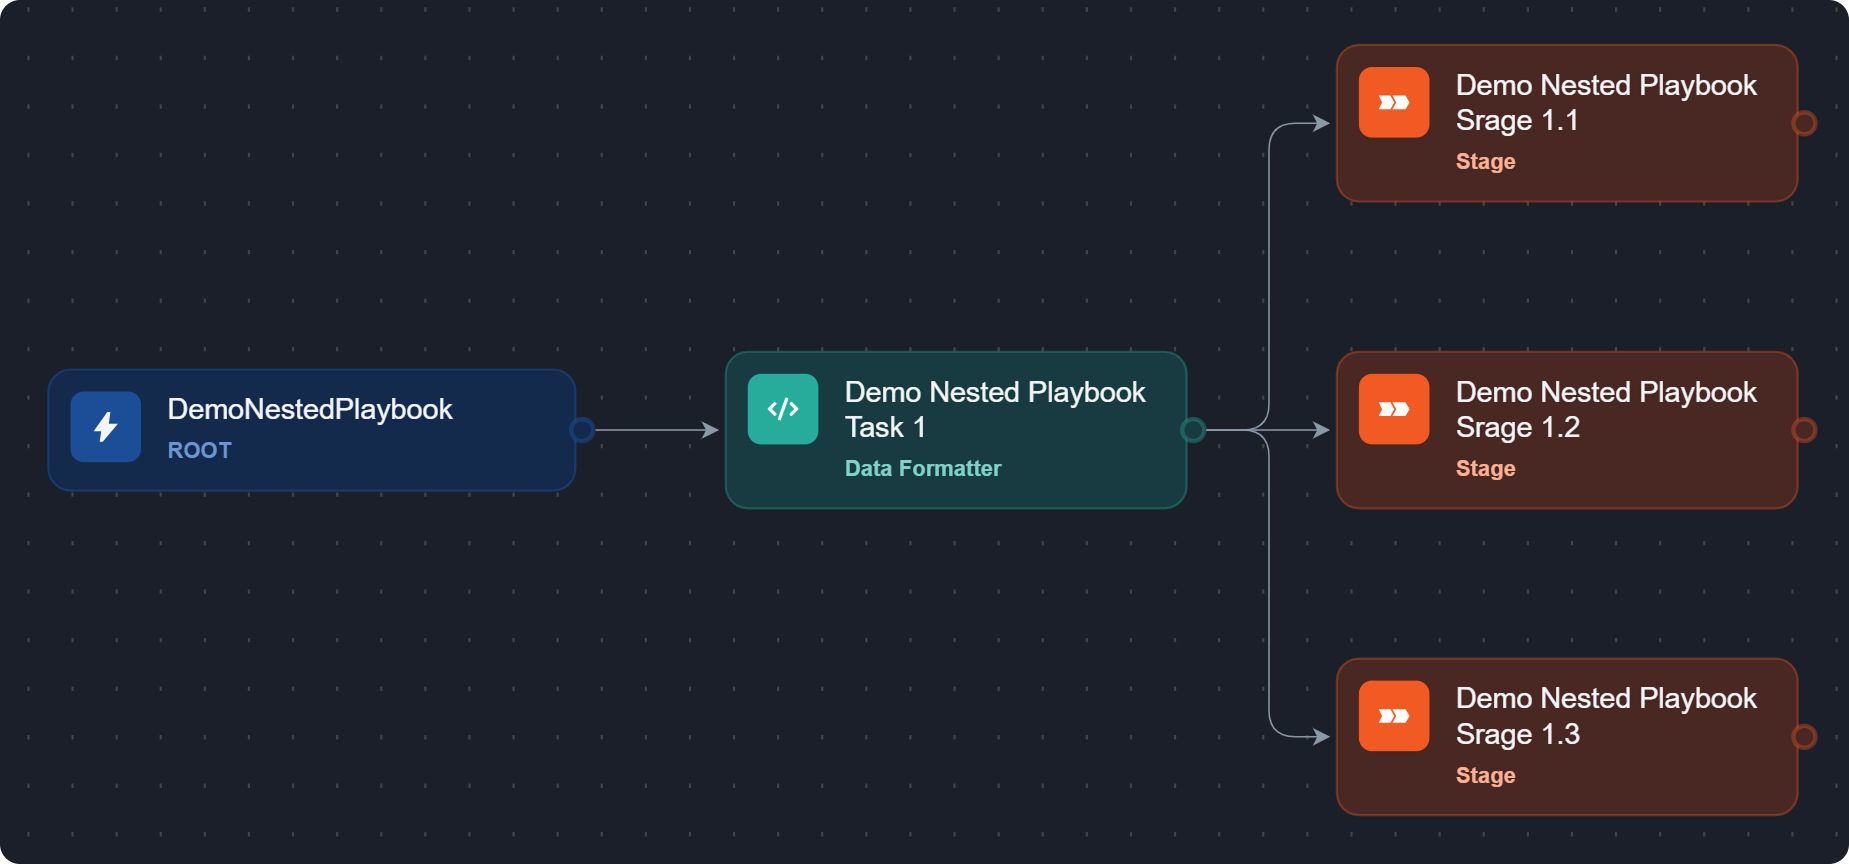Image resolution: width=1849 pixels, height=864 pixels.
Task: Click the orange stage icon for Srage 1.3
Action: (x=1393, y=716)
